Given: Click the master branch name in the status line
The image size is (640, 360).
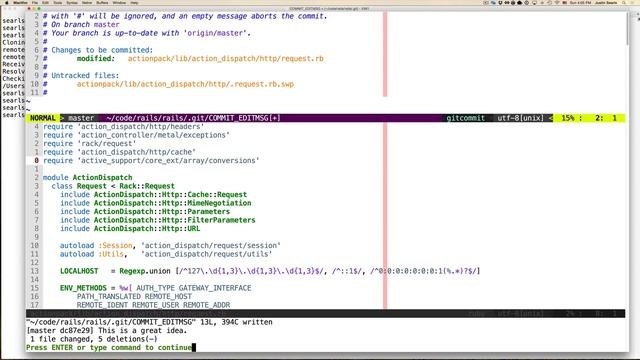Looking at the screenshot, I should tap(81, 118).
